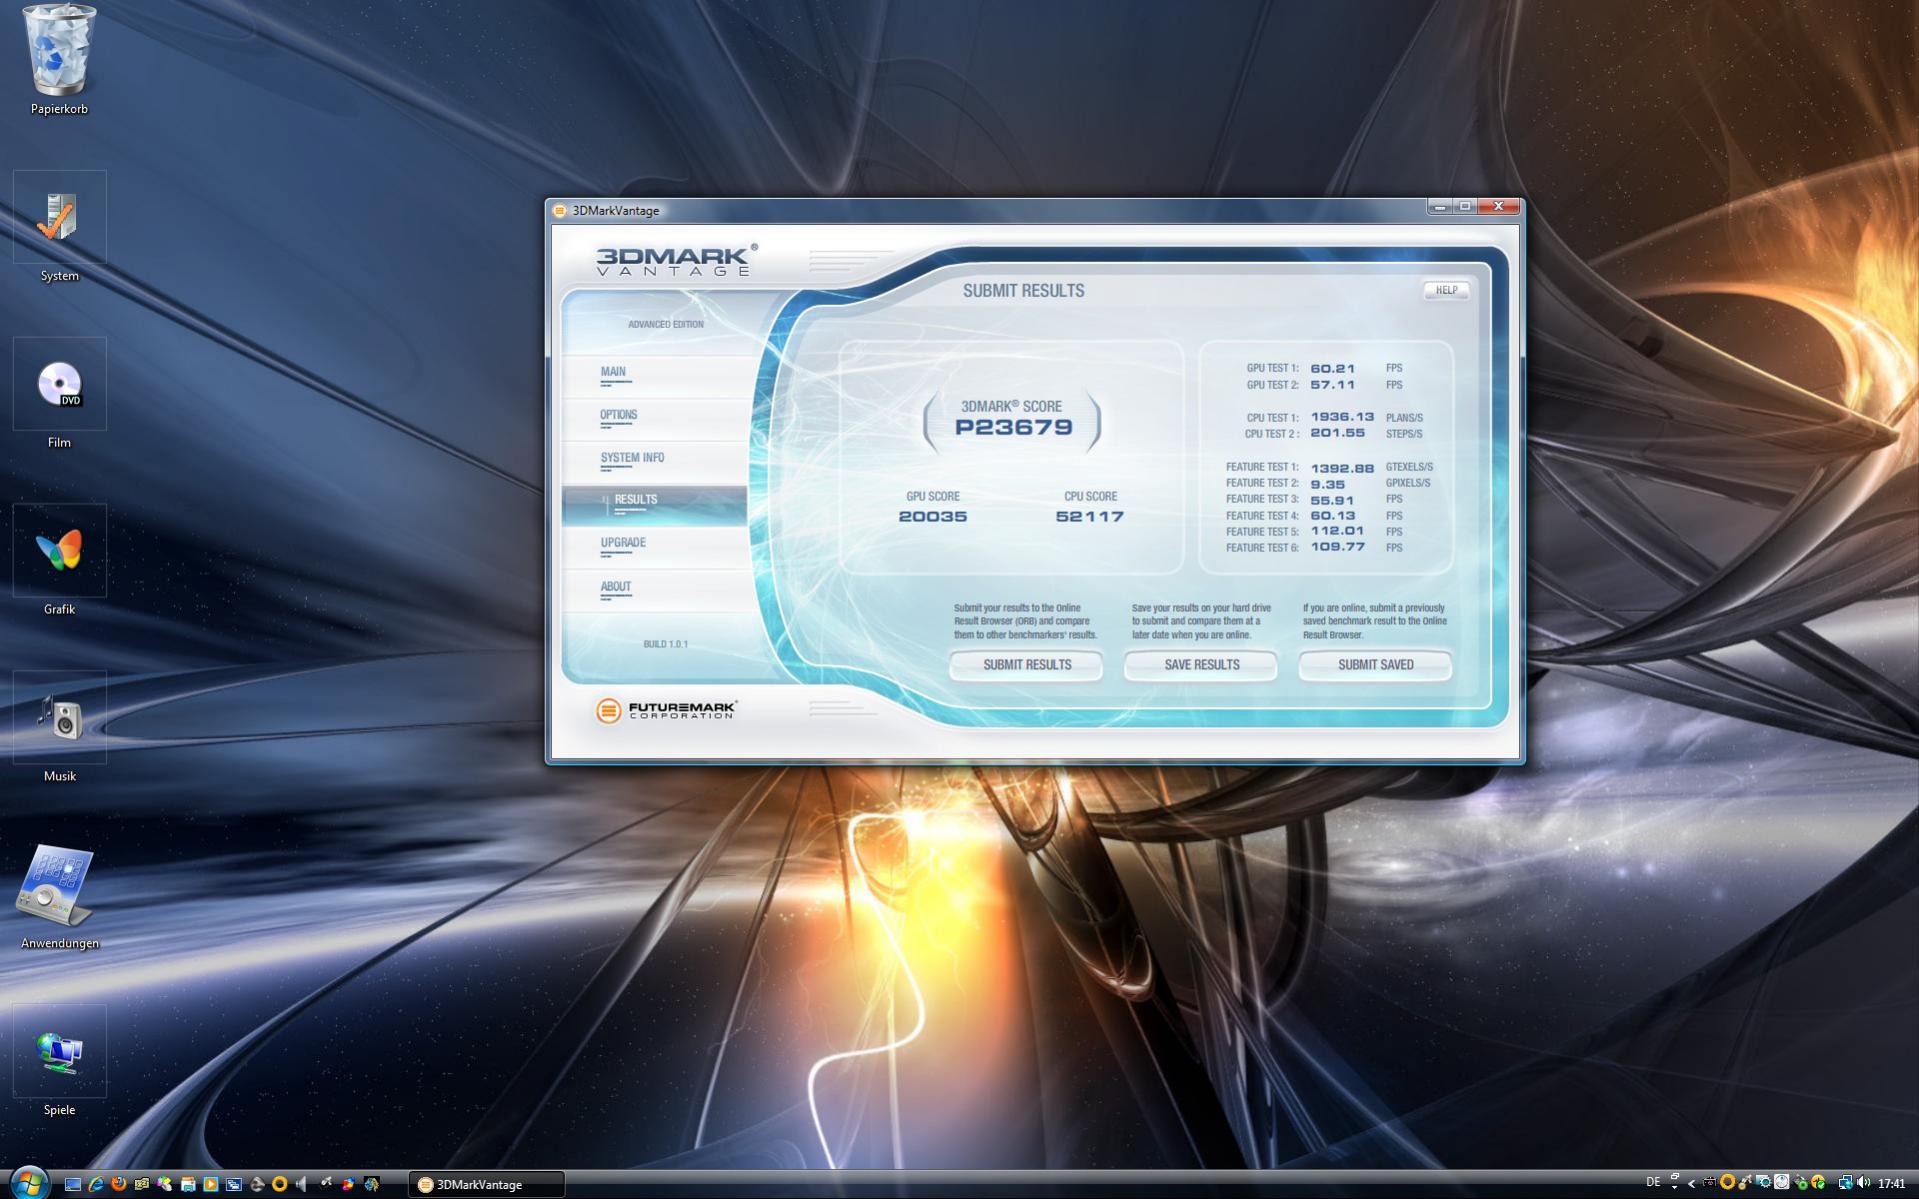Click the 3DMark Vantage logo
The height and width of the screenshot is (1199, 1919).
pyautogui.click(x=676, y=260)
